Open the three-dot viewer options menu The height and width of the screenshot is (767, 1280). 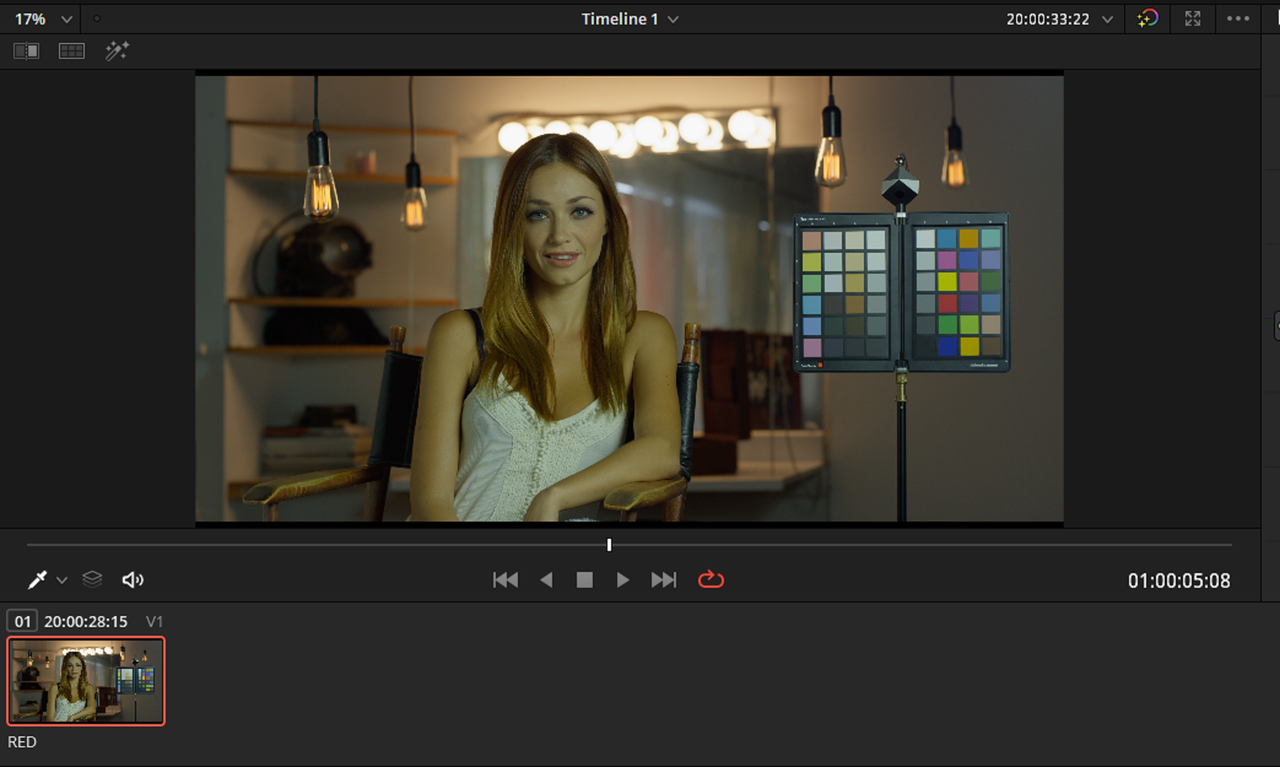point(1238,19)
